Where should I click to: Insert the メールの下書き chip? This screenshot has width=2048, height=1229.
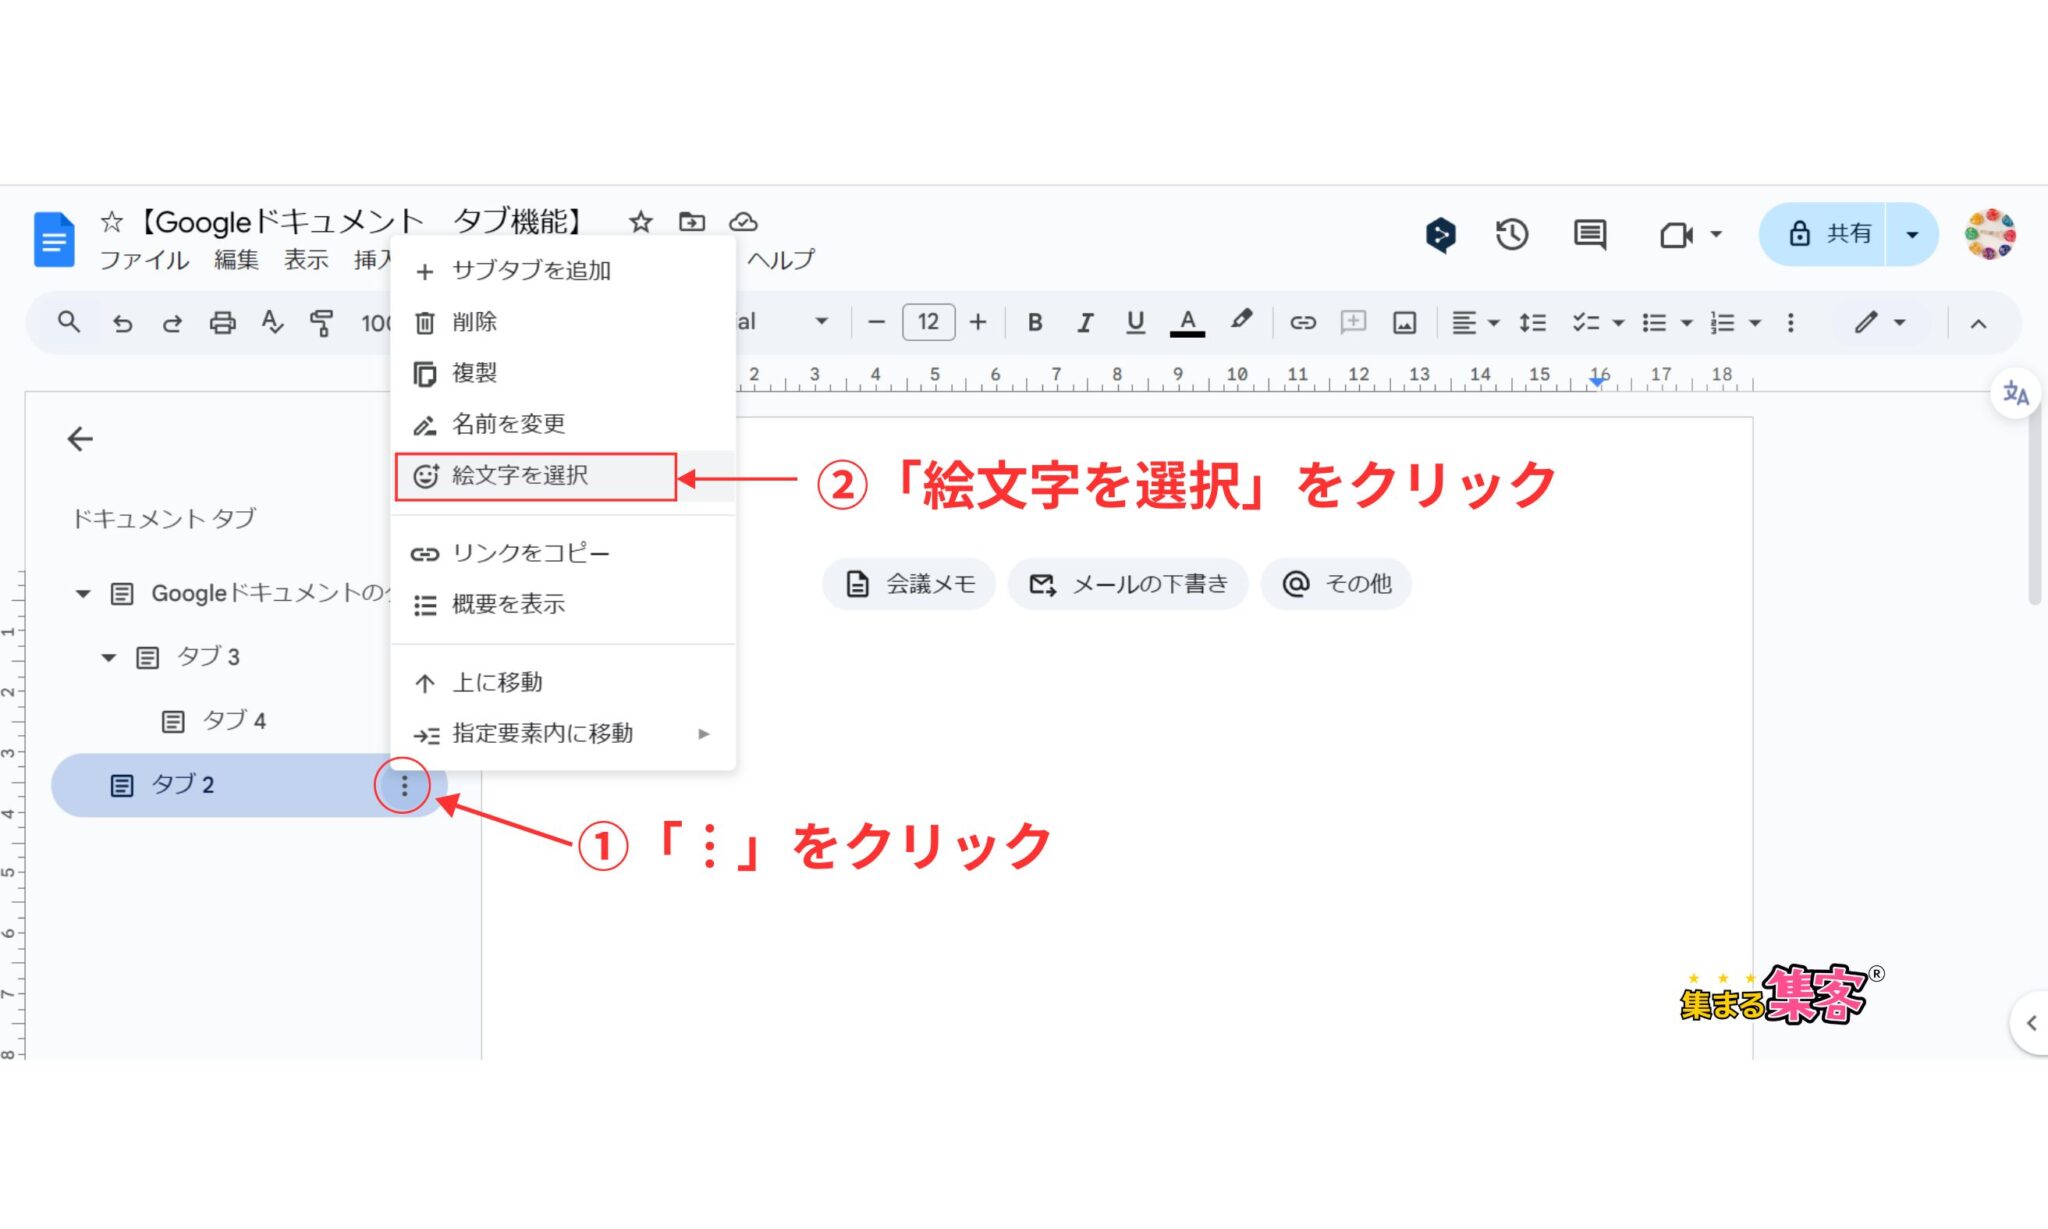1128,584
